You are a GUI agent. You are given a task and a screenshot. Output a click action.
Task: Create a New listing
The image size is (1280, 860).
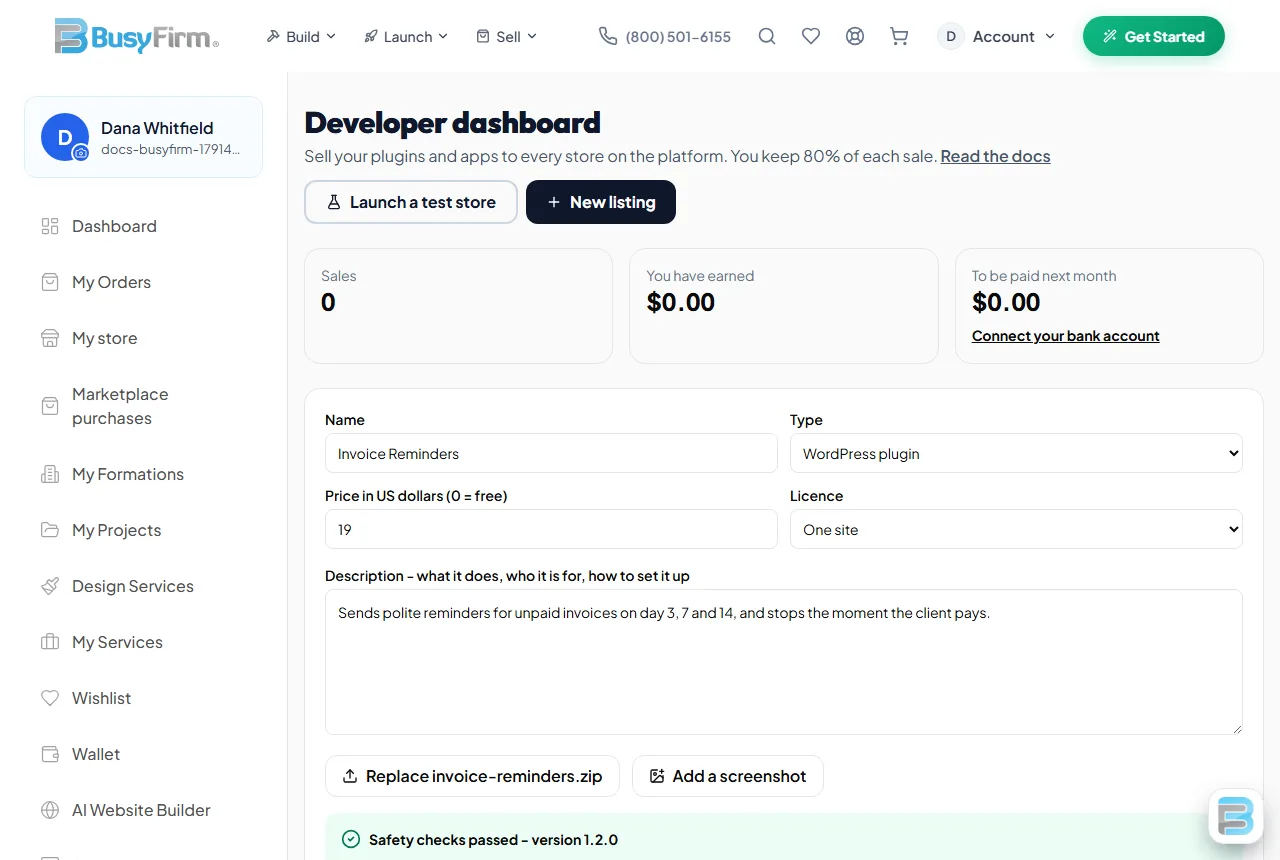(x=601, y=202)
